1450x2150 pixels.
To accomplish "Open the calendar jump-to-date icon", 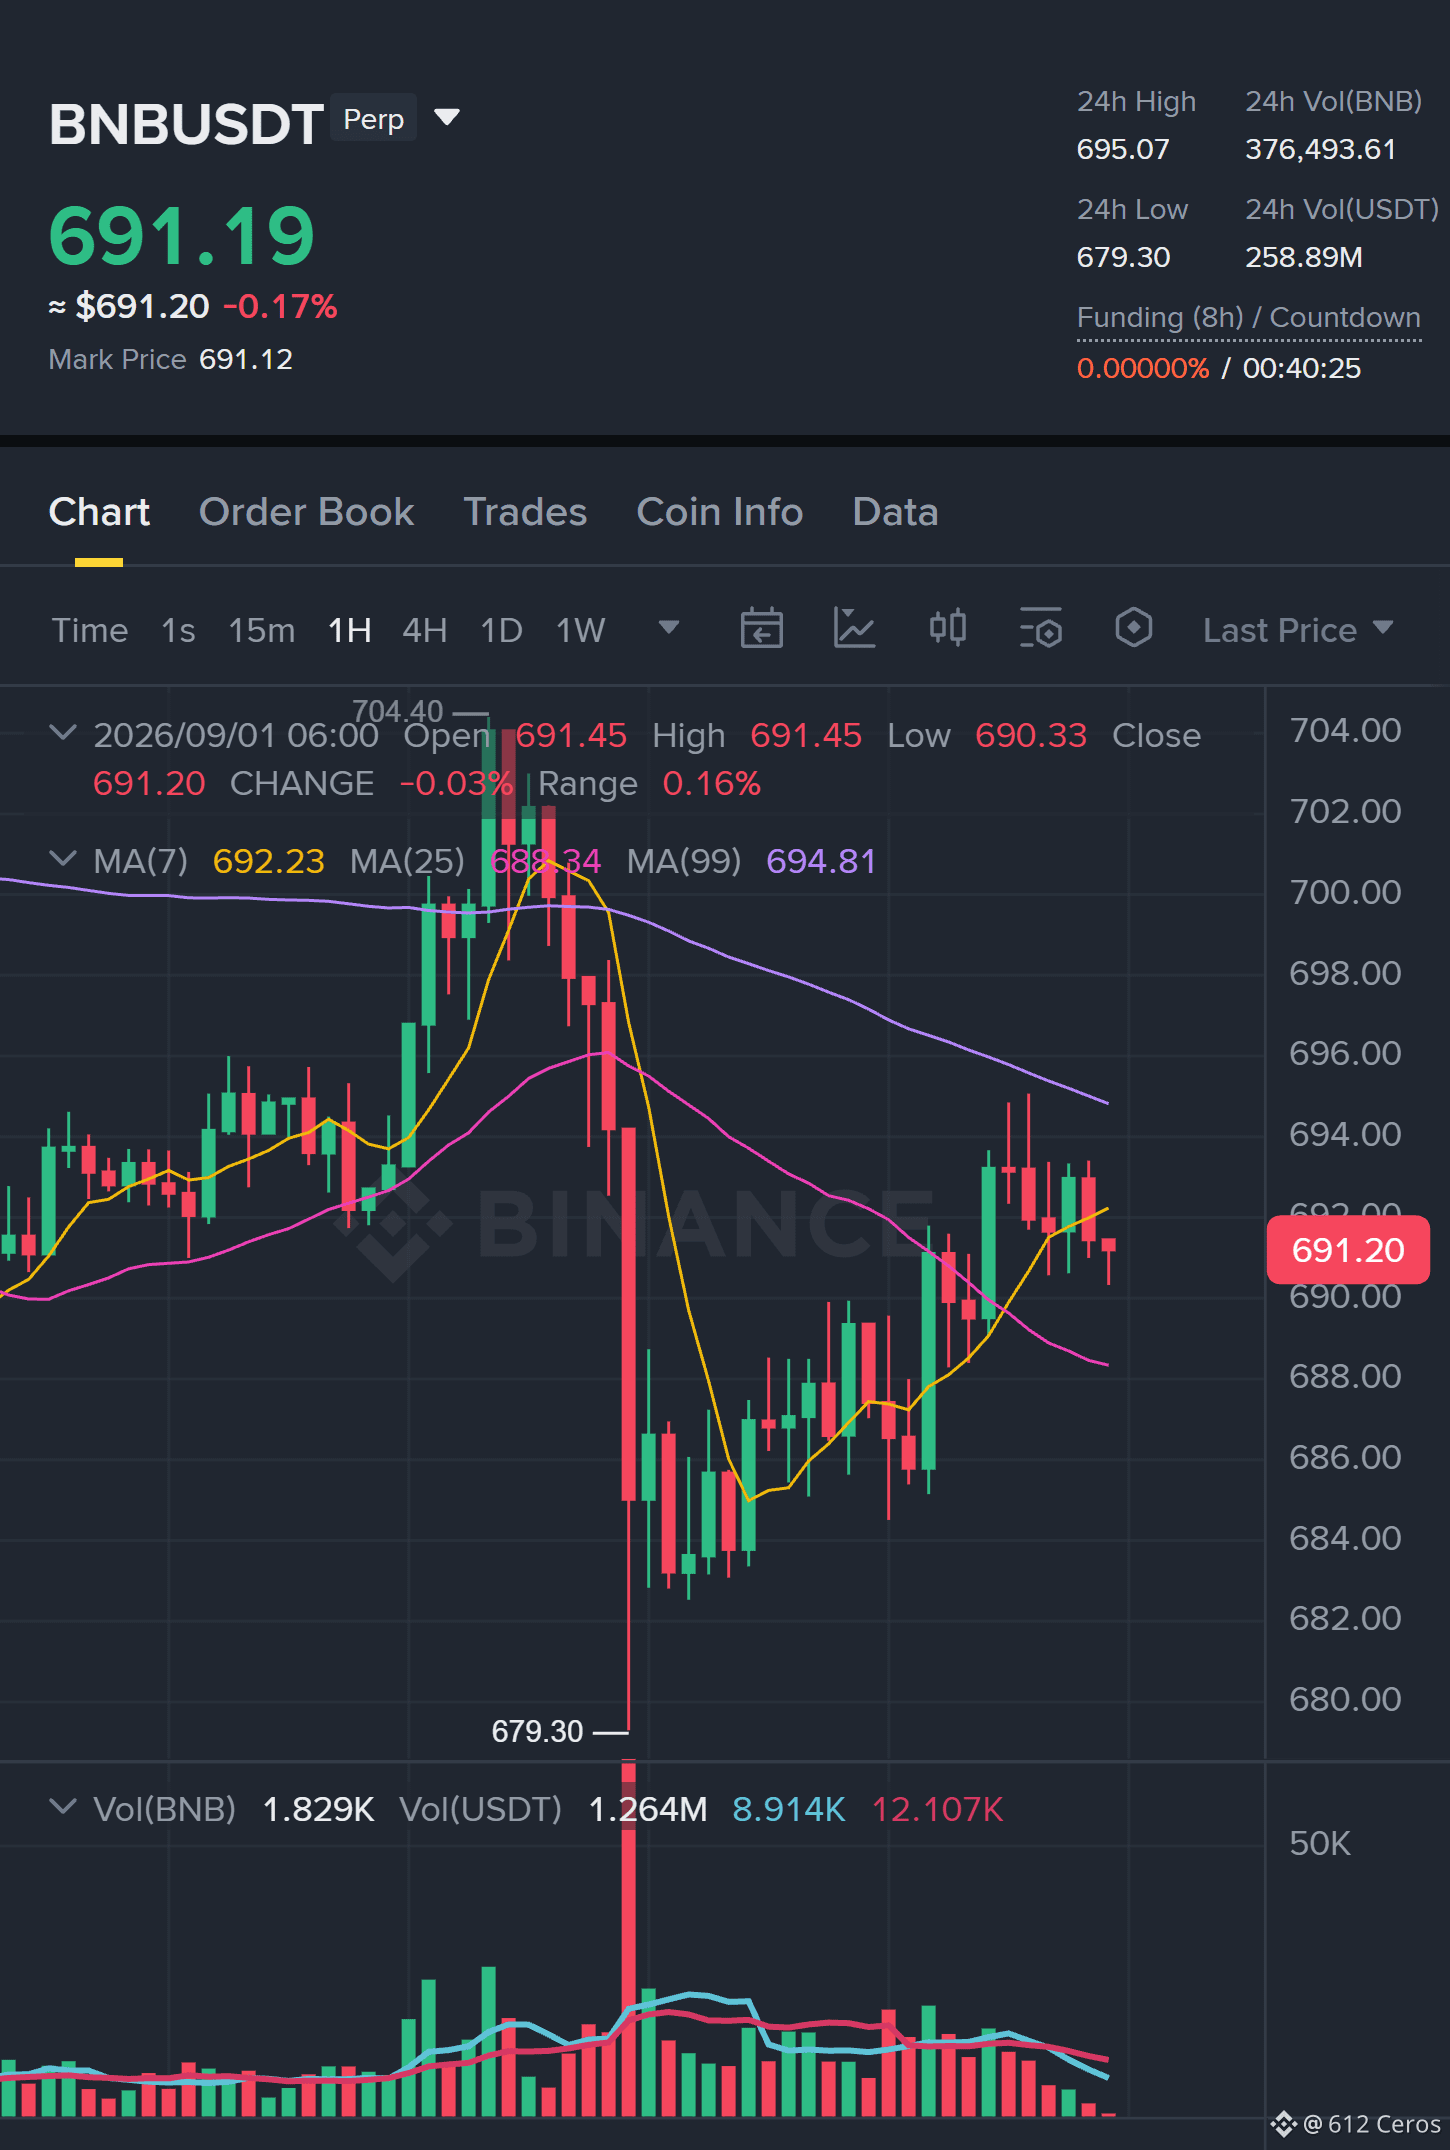I will (x=761, y=629).
